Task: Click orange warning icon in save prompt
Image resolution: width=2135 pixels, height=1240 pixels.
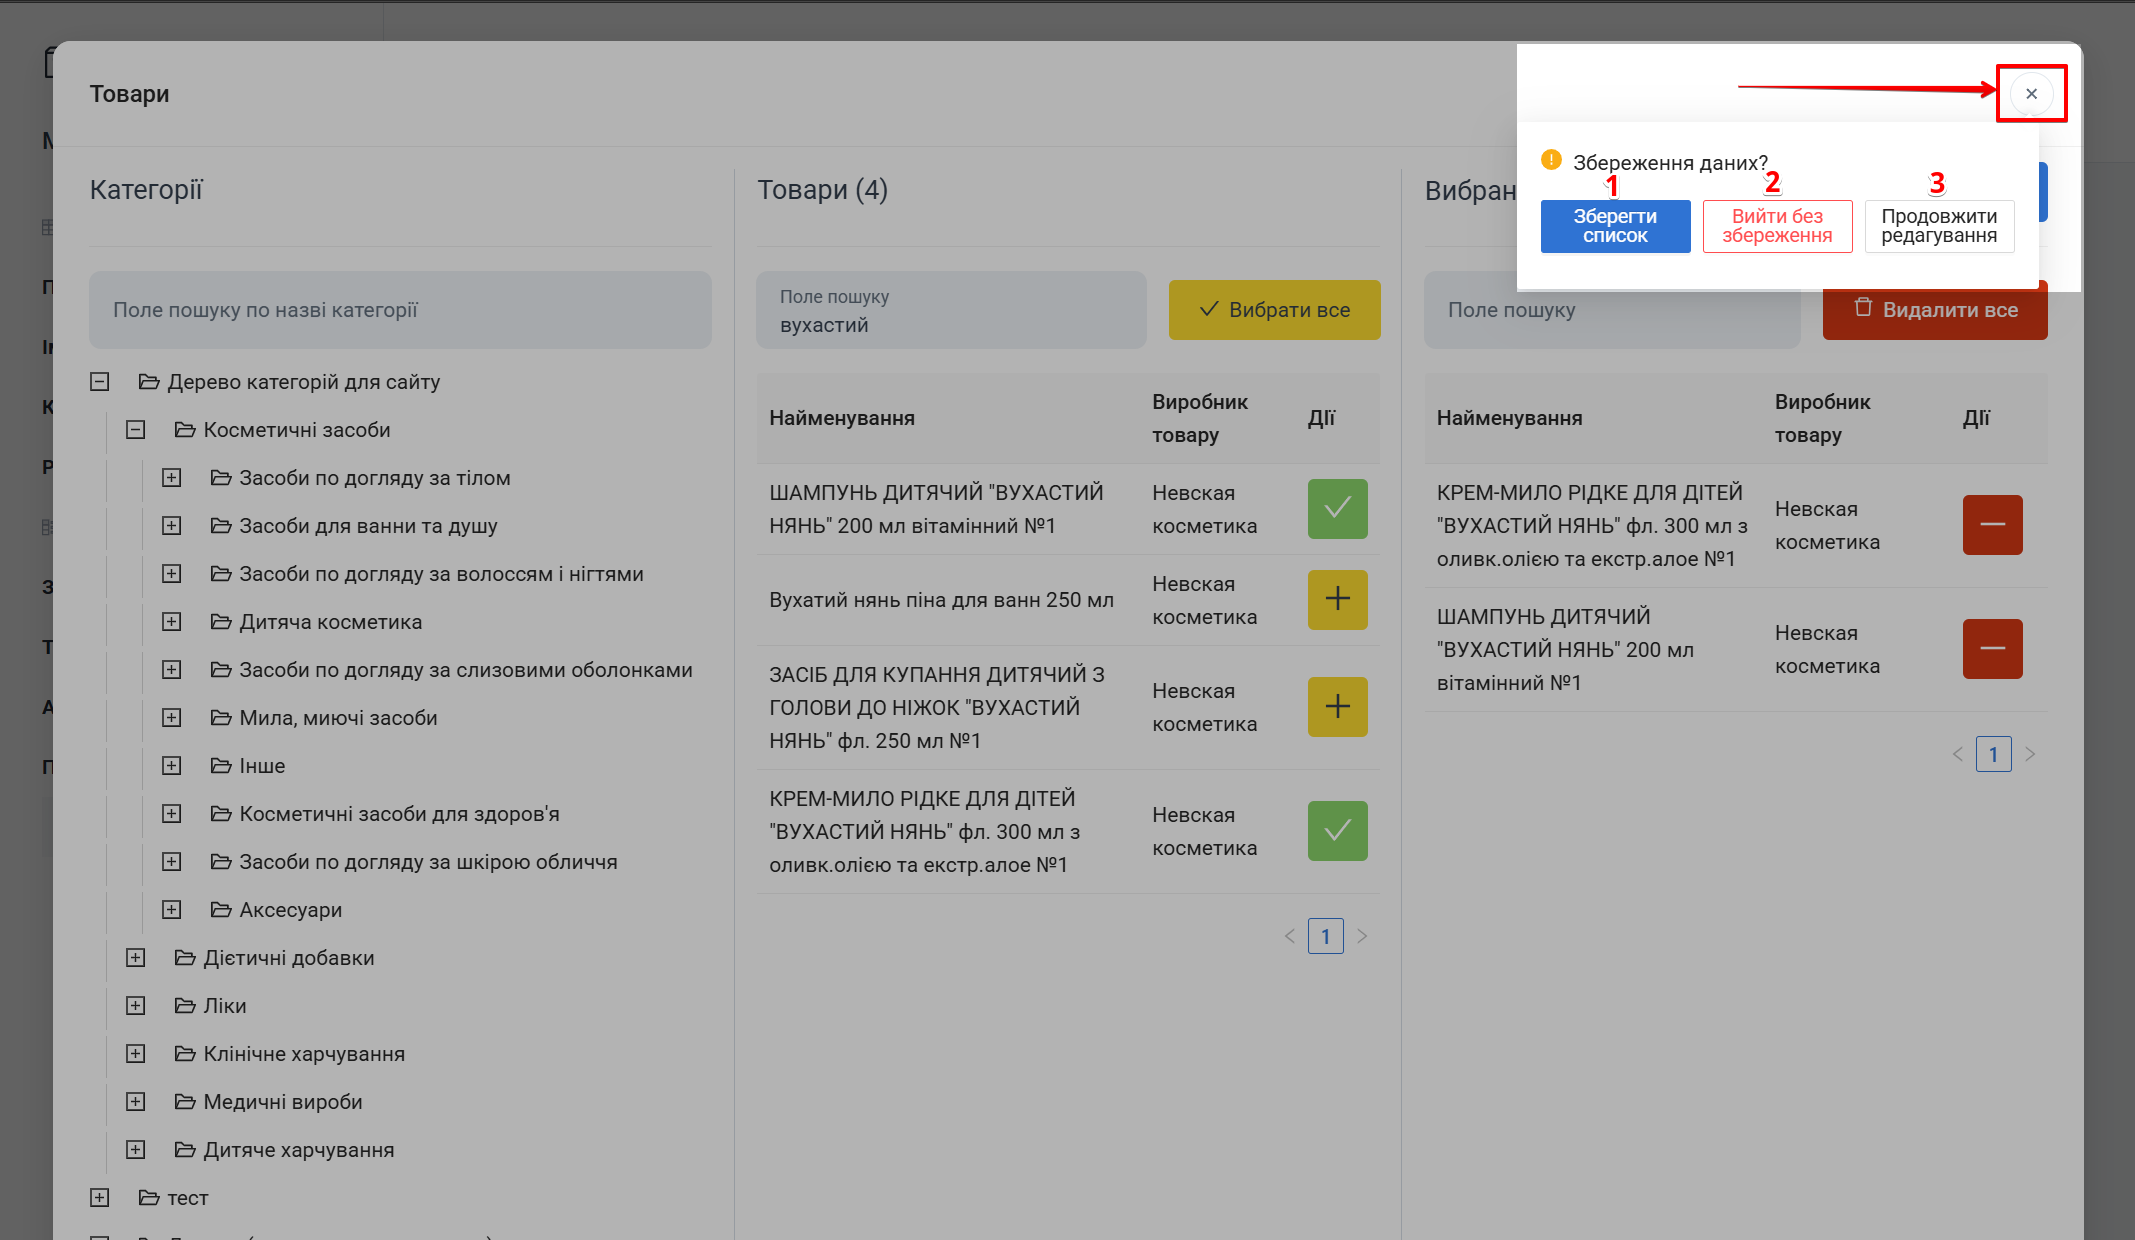Action: coord(1551,160)
